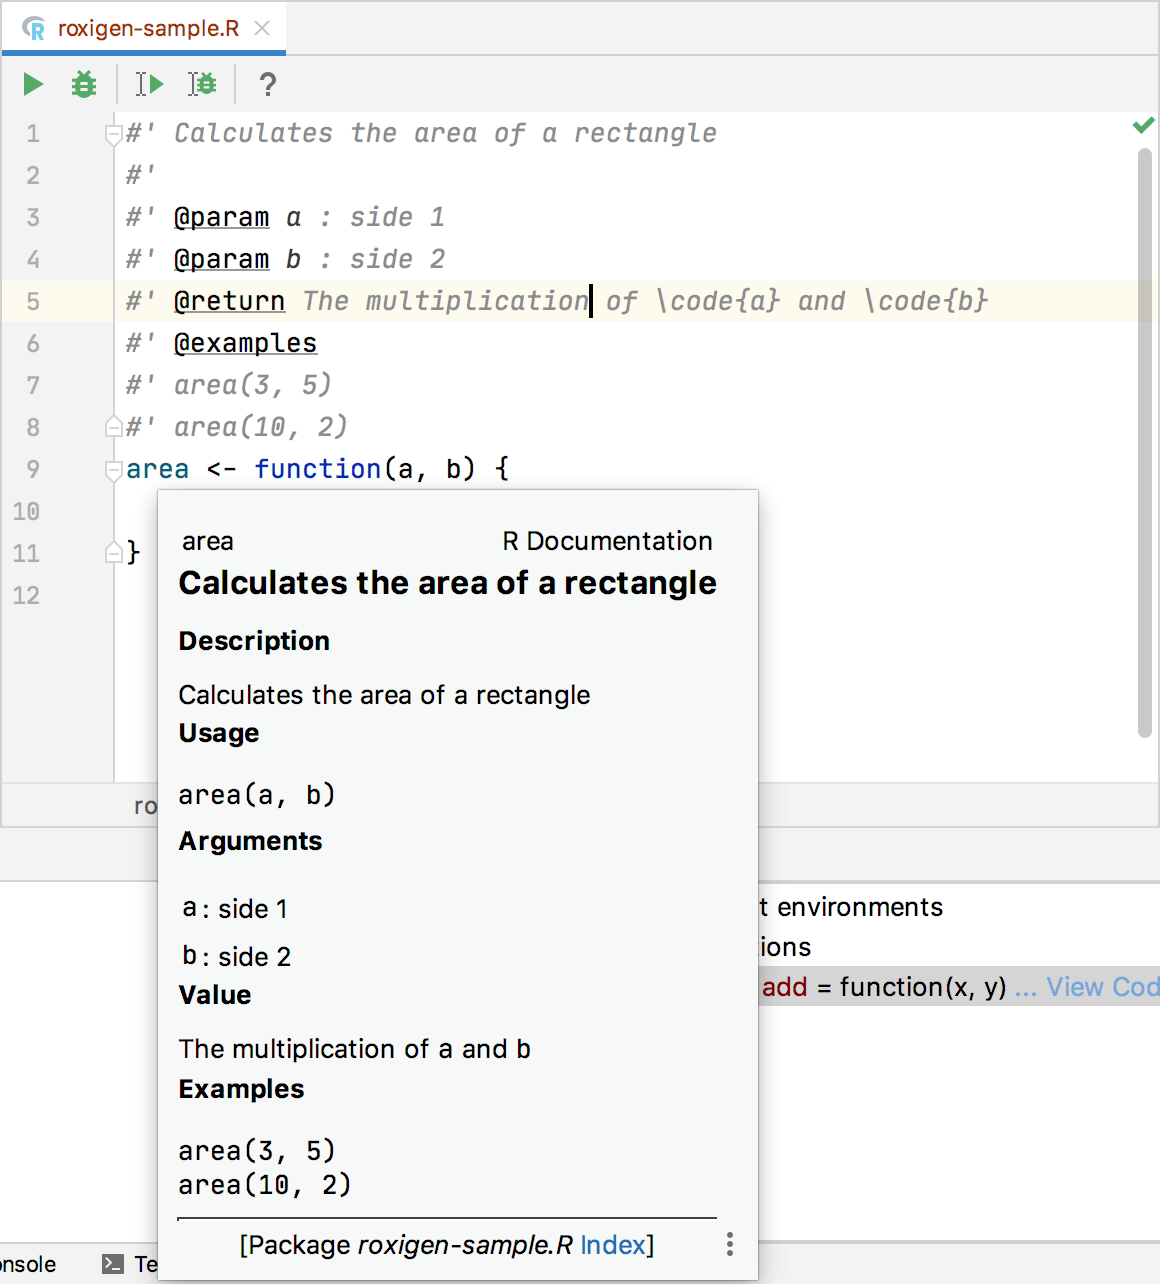Select the roxigen-sample.R editor tab
This screenshot has height=1284, width=1160.
(144, 28)
